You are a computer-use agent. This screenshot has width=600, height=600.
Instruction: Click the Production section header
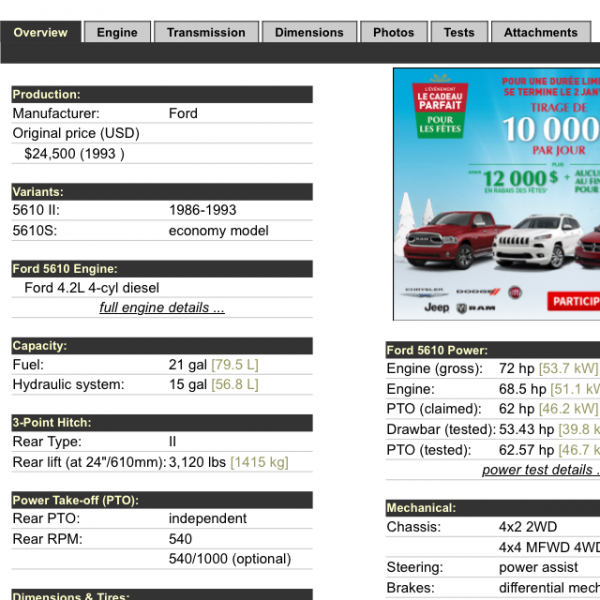162,94
